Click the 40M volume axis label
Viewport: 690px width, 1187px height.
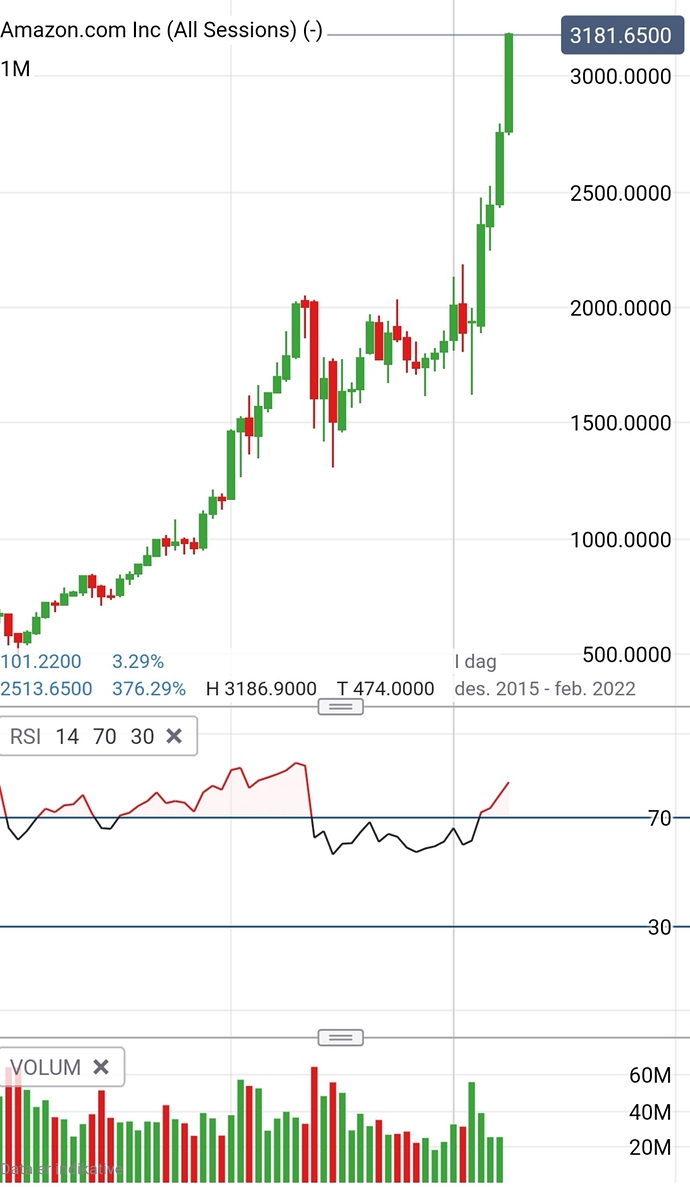coord(650,1112)
